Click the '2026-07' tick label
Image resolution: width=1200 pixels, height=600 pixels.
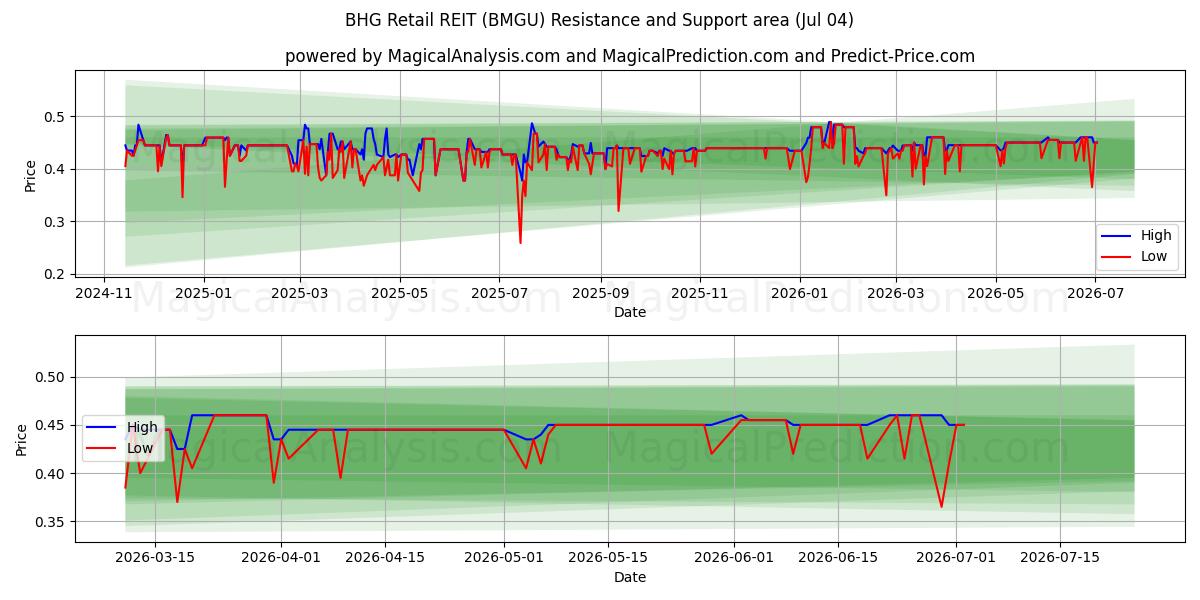coord(1094,293)
